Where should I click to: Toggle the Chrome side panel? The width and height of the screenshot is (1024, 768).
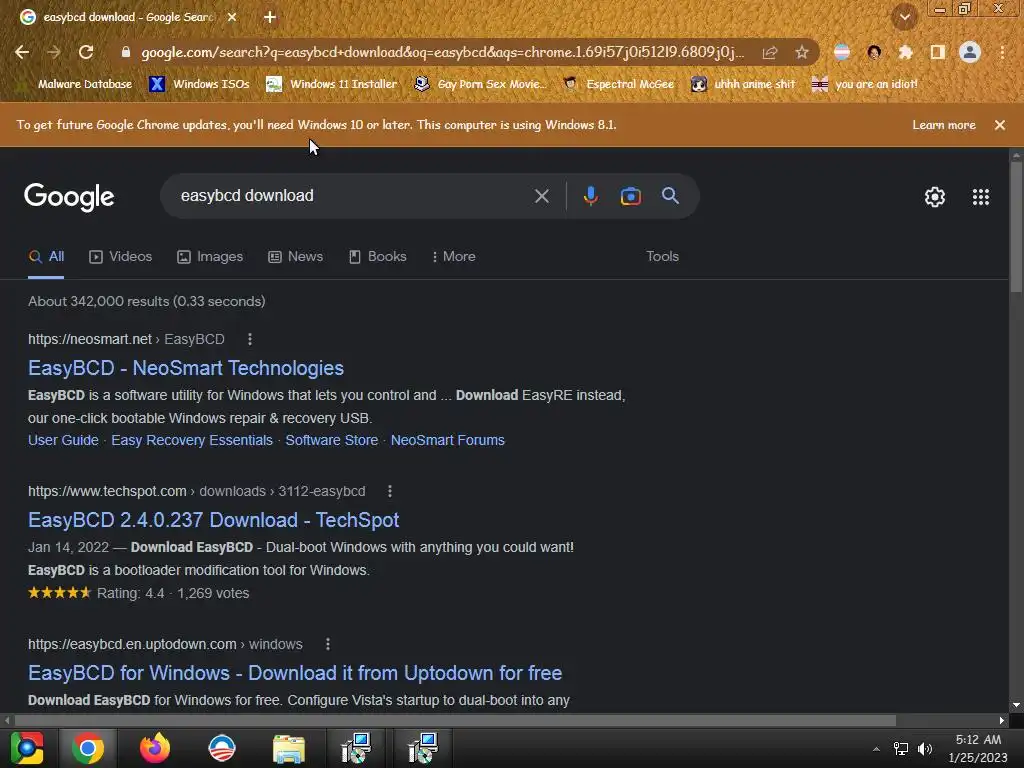pos(938,52)
